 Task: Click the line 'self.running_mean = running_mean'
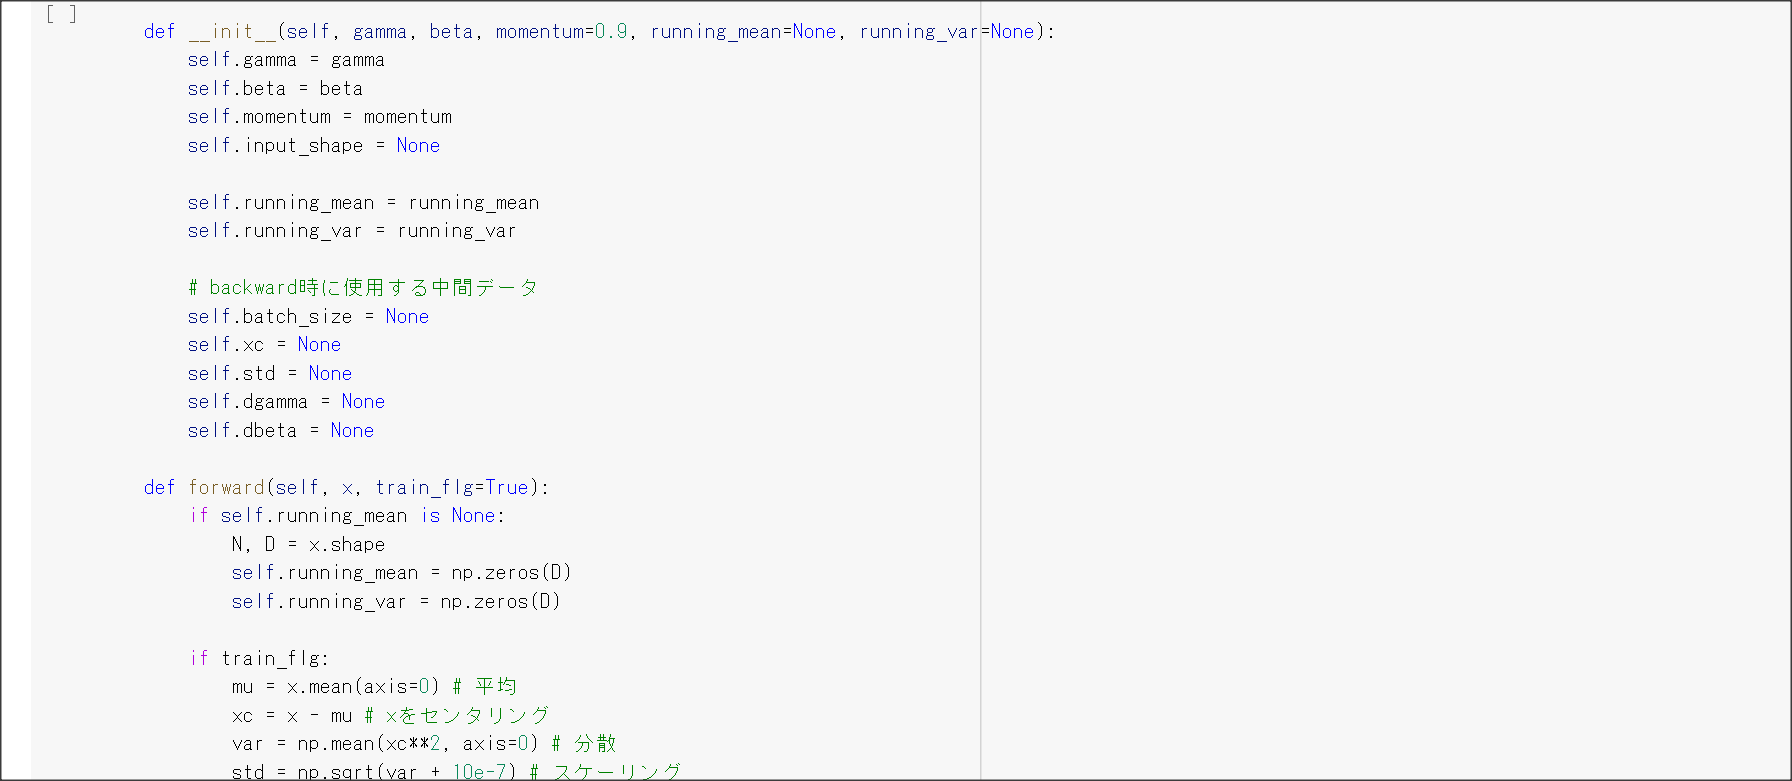363,203
